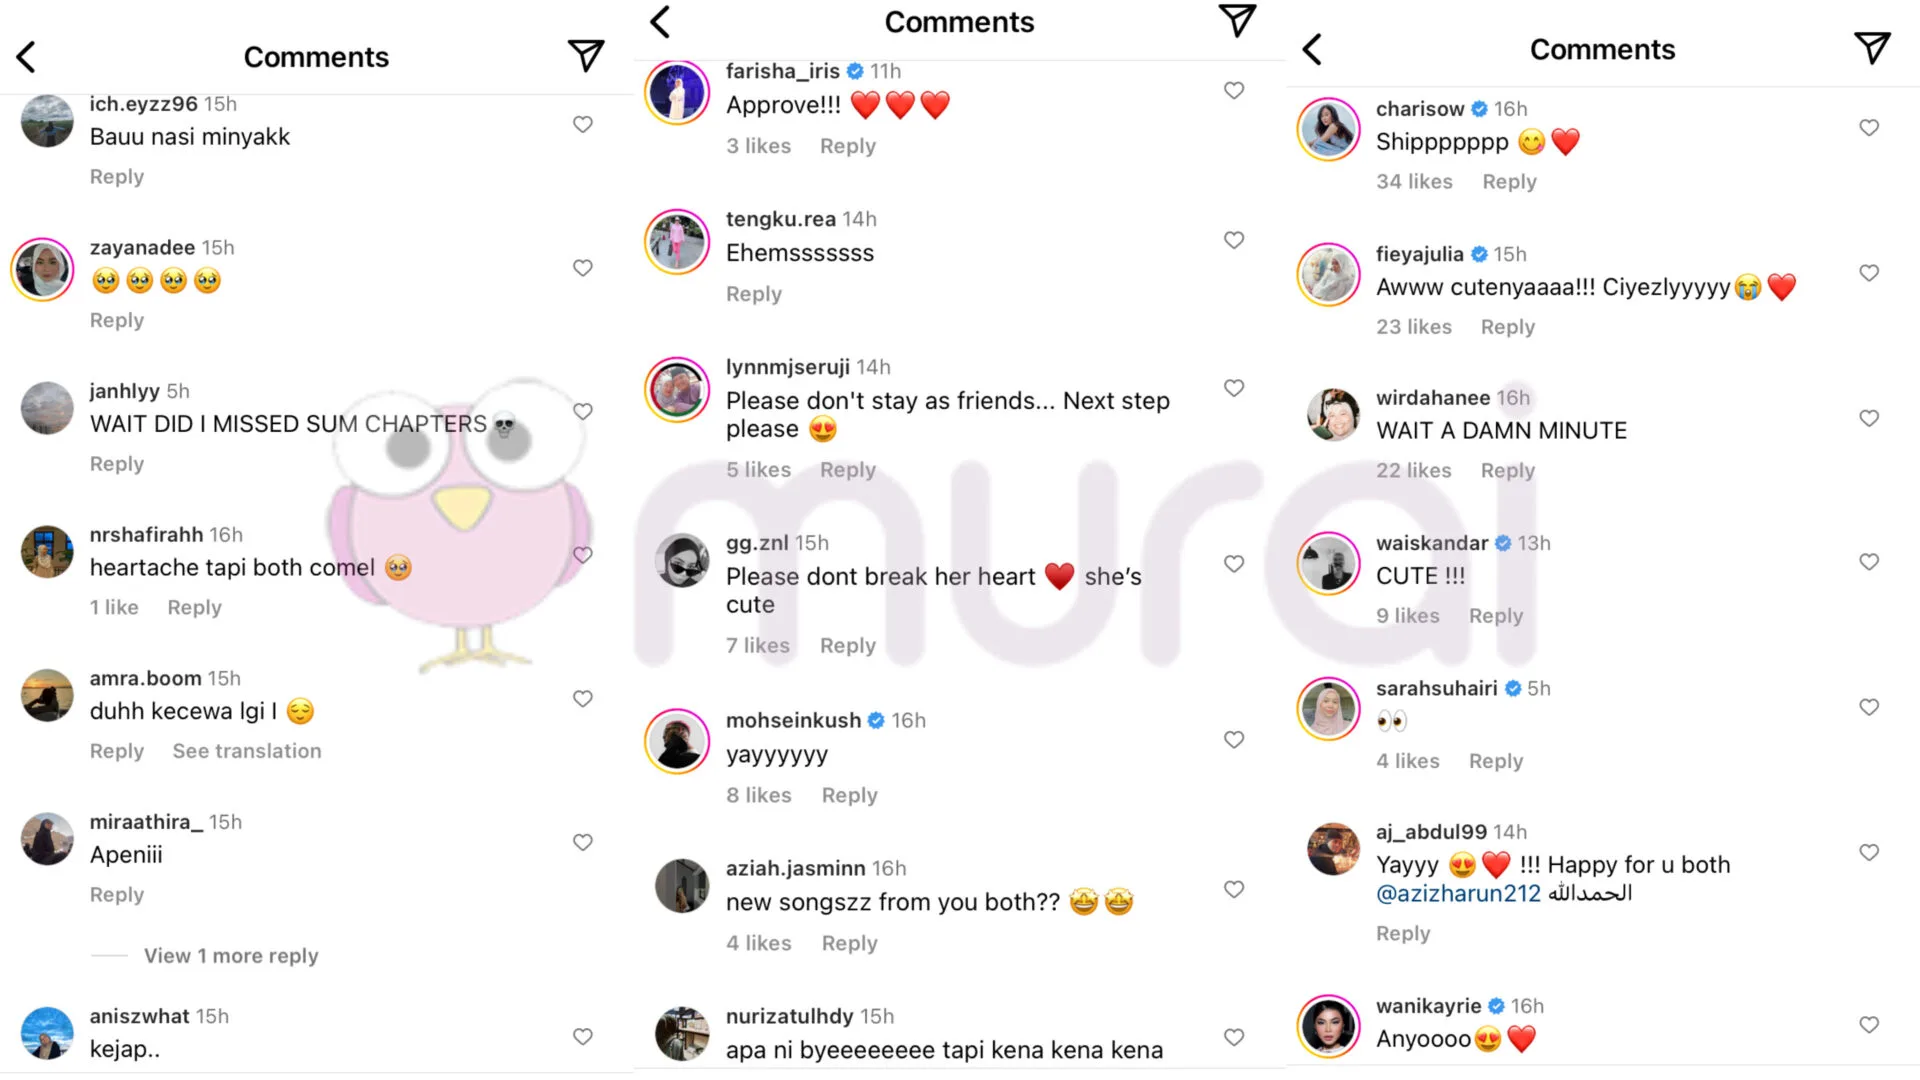Like farisha_iris's Approve comment

coord(1234,90)
